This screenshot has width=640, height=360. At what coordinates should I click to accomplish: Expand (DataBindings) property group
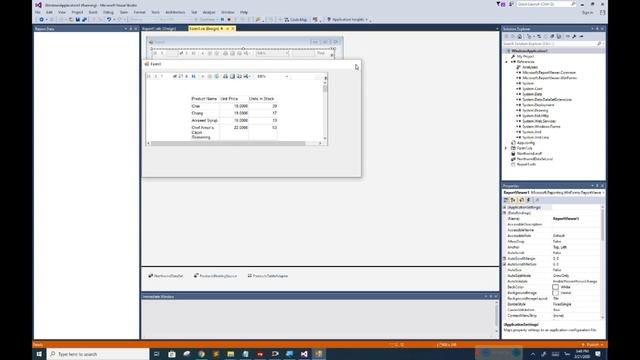point(505,213)
